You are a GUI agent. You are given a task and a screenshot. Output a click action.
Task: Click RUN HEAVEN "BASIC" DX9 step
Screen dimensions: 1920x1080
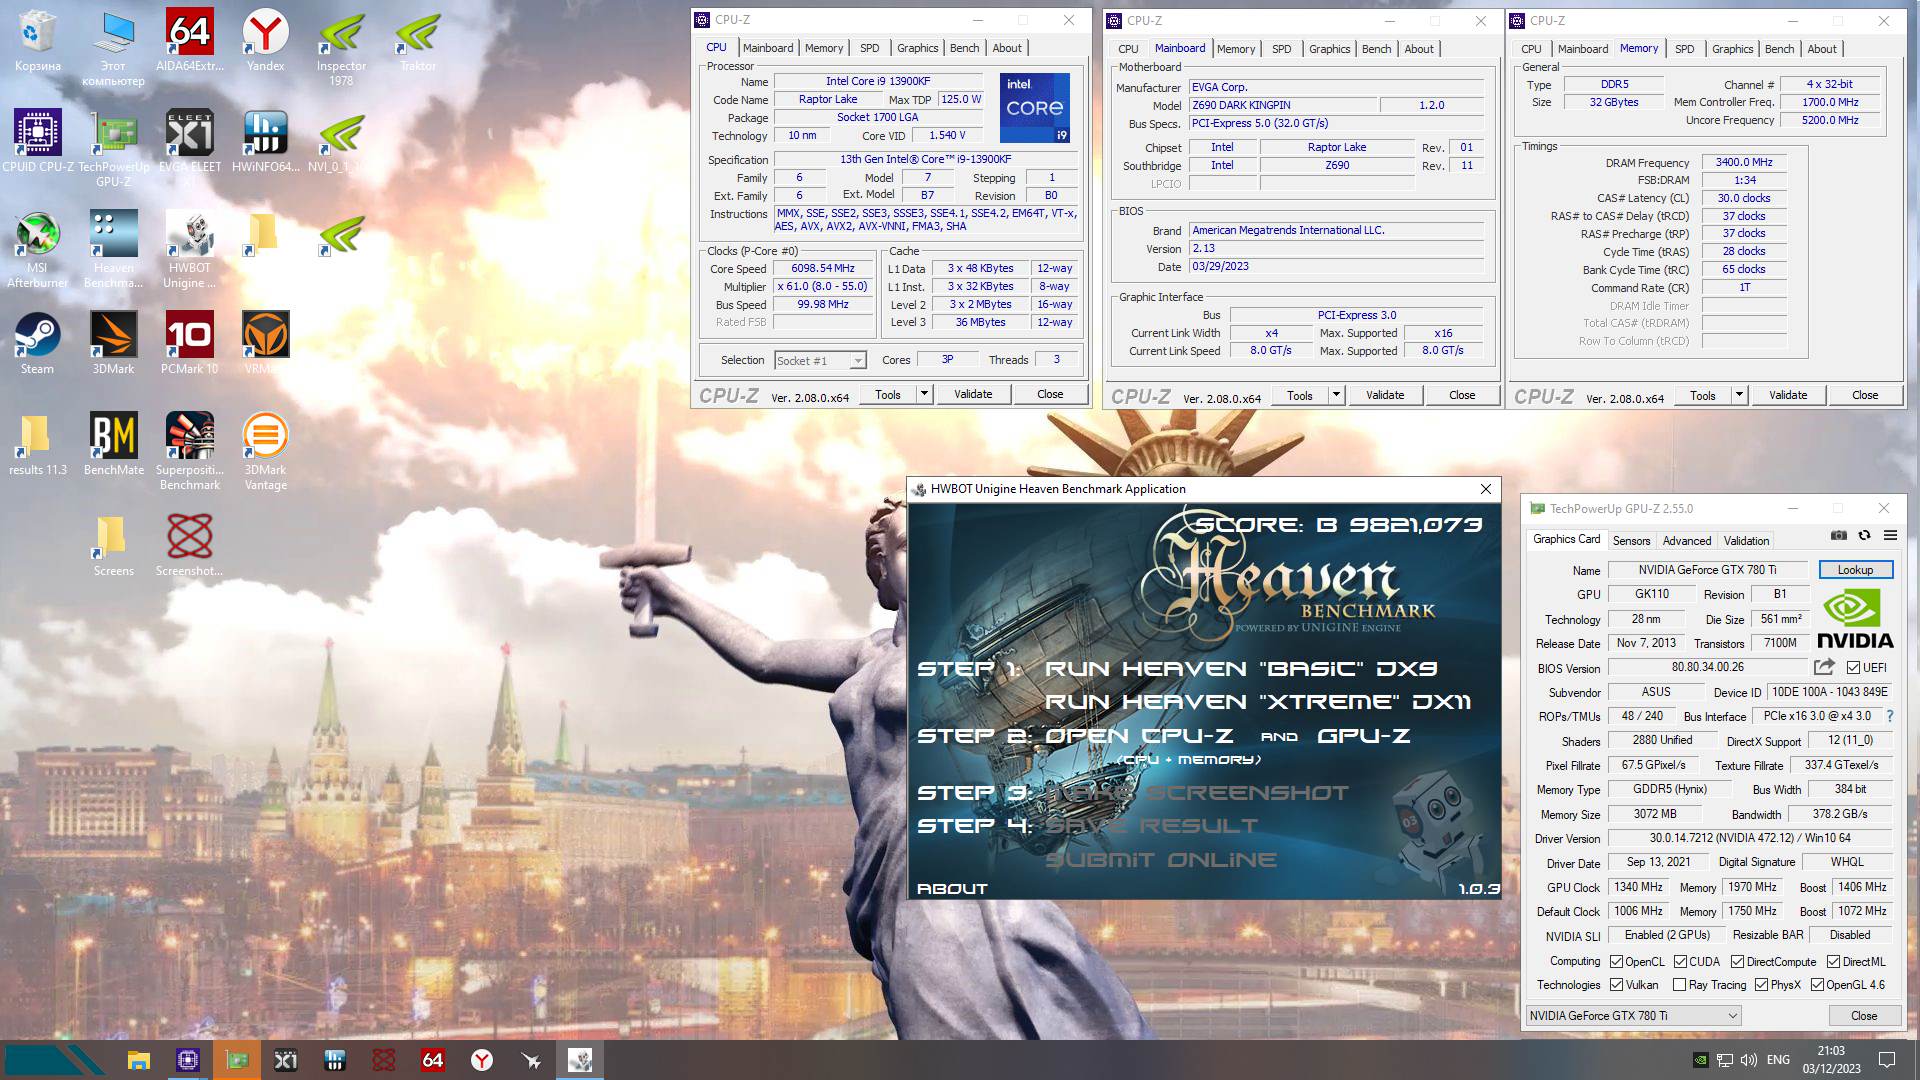click(1241, 668)
